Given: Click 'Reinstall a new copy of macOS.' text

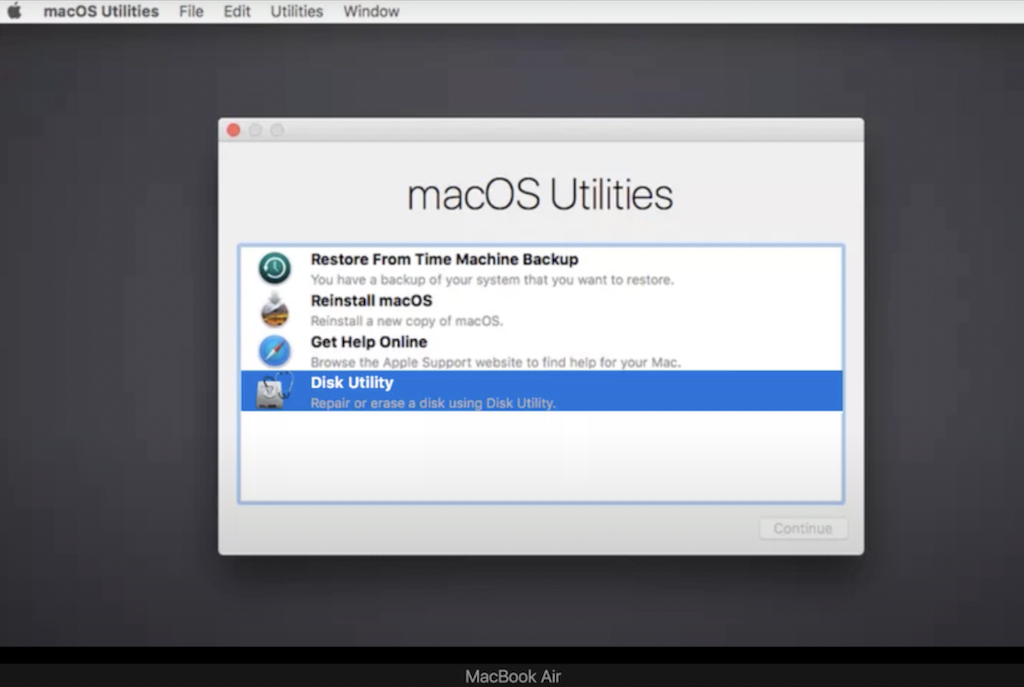Looking at the screenshot, I should (x=406, y=321).
